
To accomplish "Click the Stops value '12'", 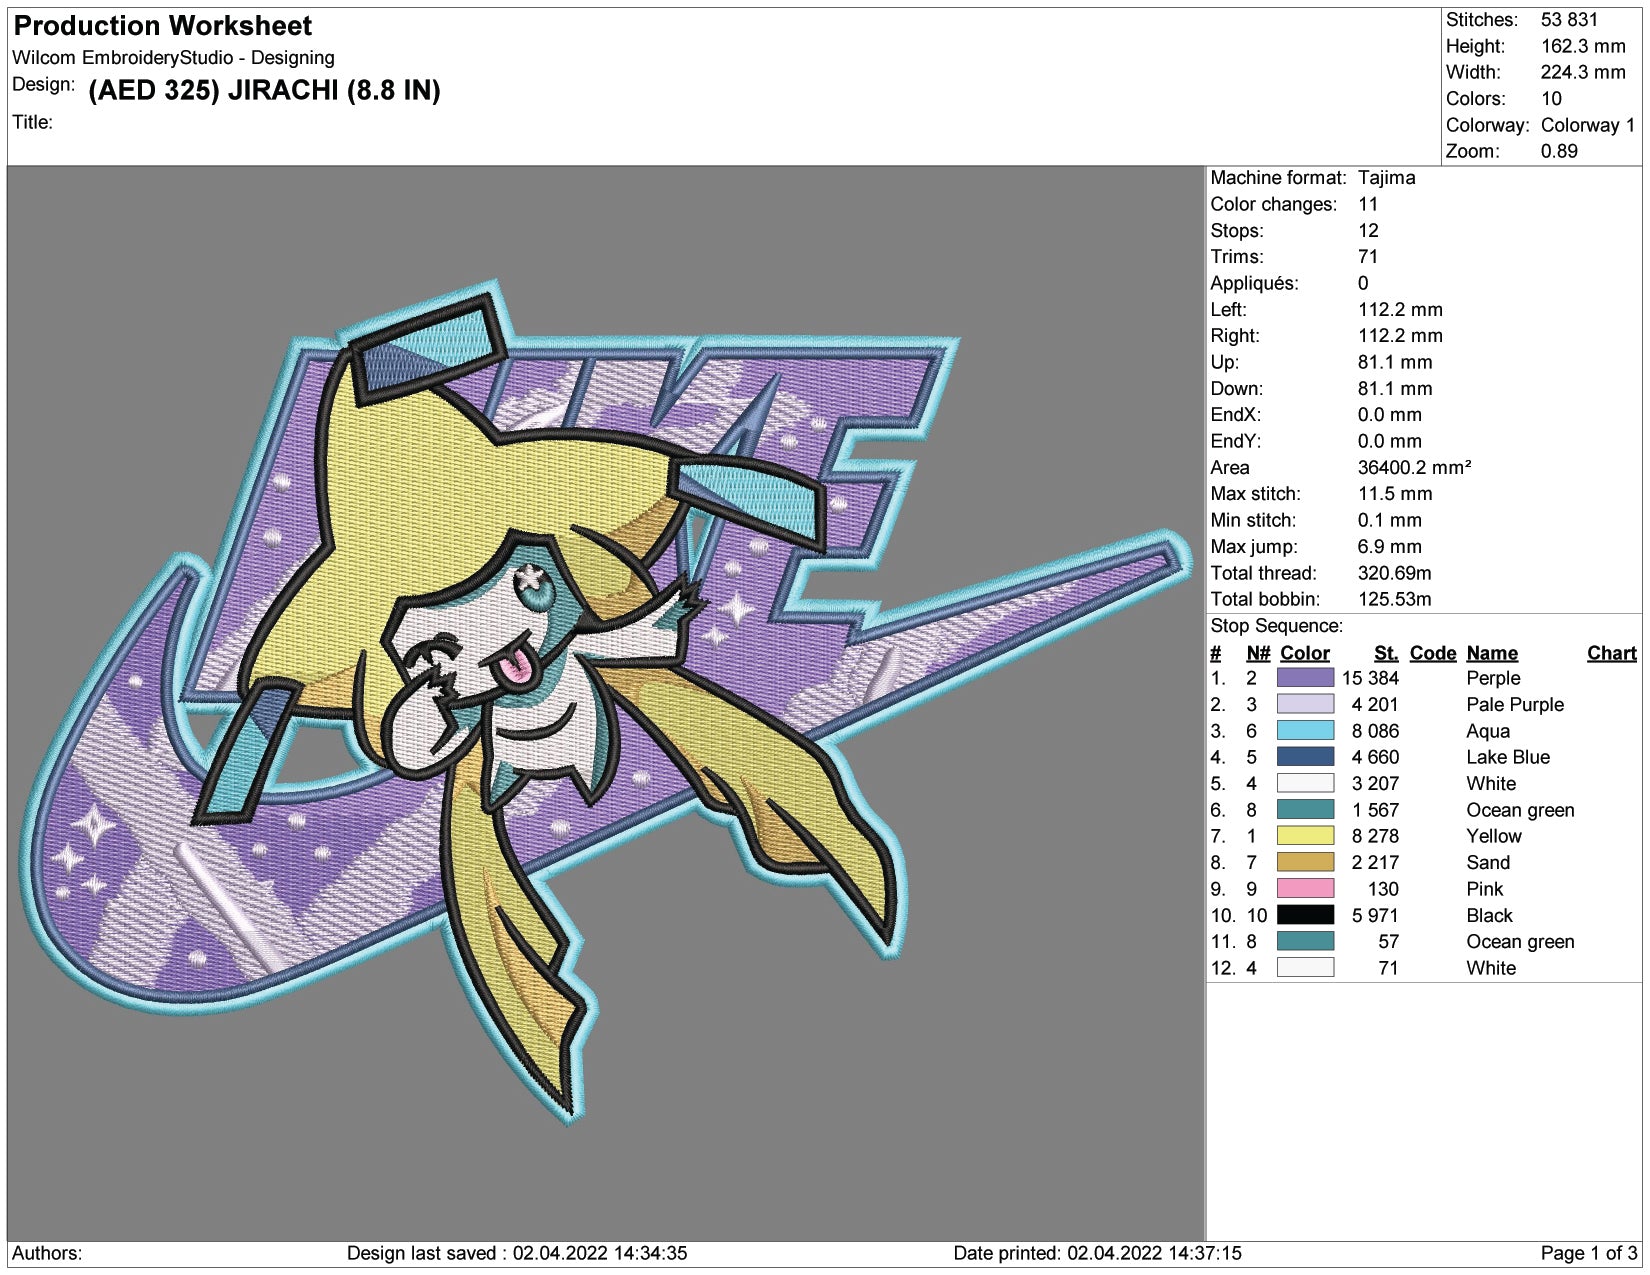I will click(1368, 230).
